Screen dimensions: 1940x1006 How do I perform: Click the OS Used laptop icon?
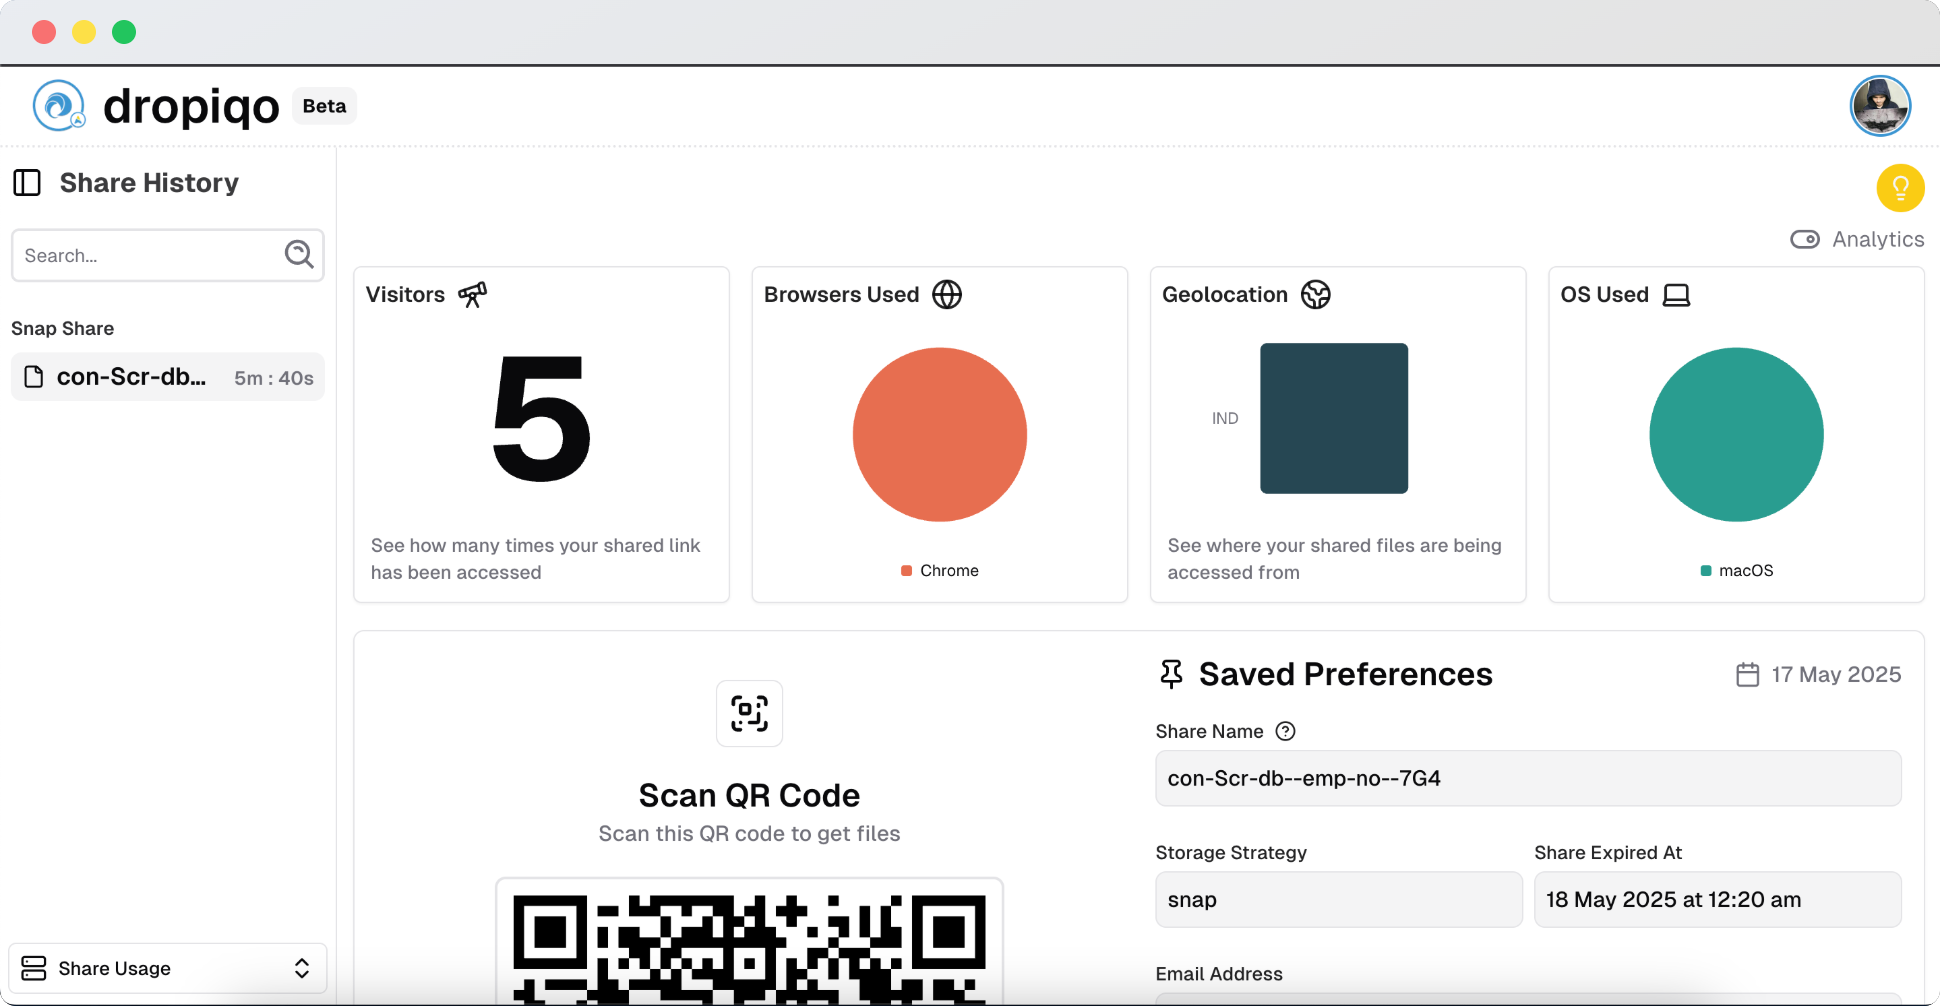pos(1676,295)
